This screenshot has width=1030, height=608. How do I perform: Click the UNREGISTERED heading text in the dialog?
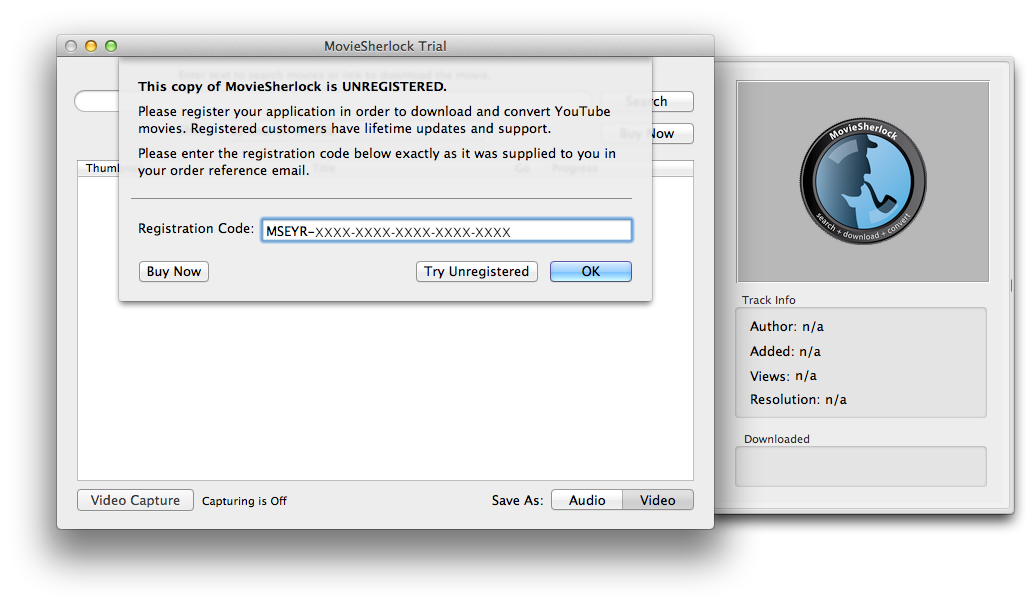click(x=292, y=87)
